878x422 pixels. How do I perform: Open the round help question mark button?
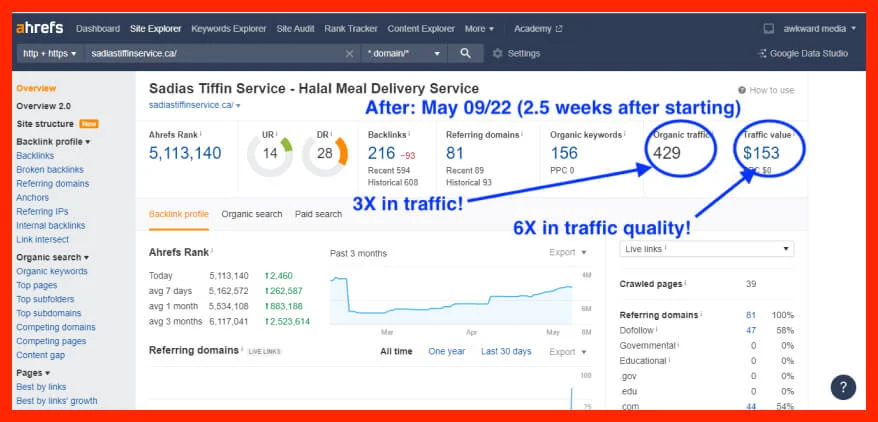click(843, 387)
